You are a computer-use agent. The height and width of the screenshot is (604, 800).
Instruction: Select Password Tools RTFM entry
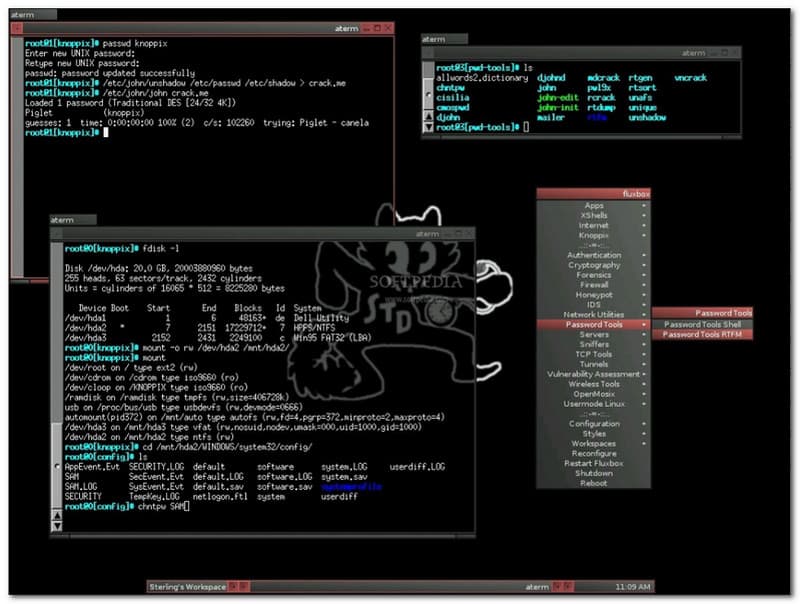pyautogui.click(x=702, y=334)
